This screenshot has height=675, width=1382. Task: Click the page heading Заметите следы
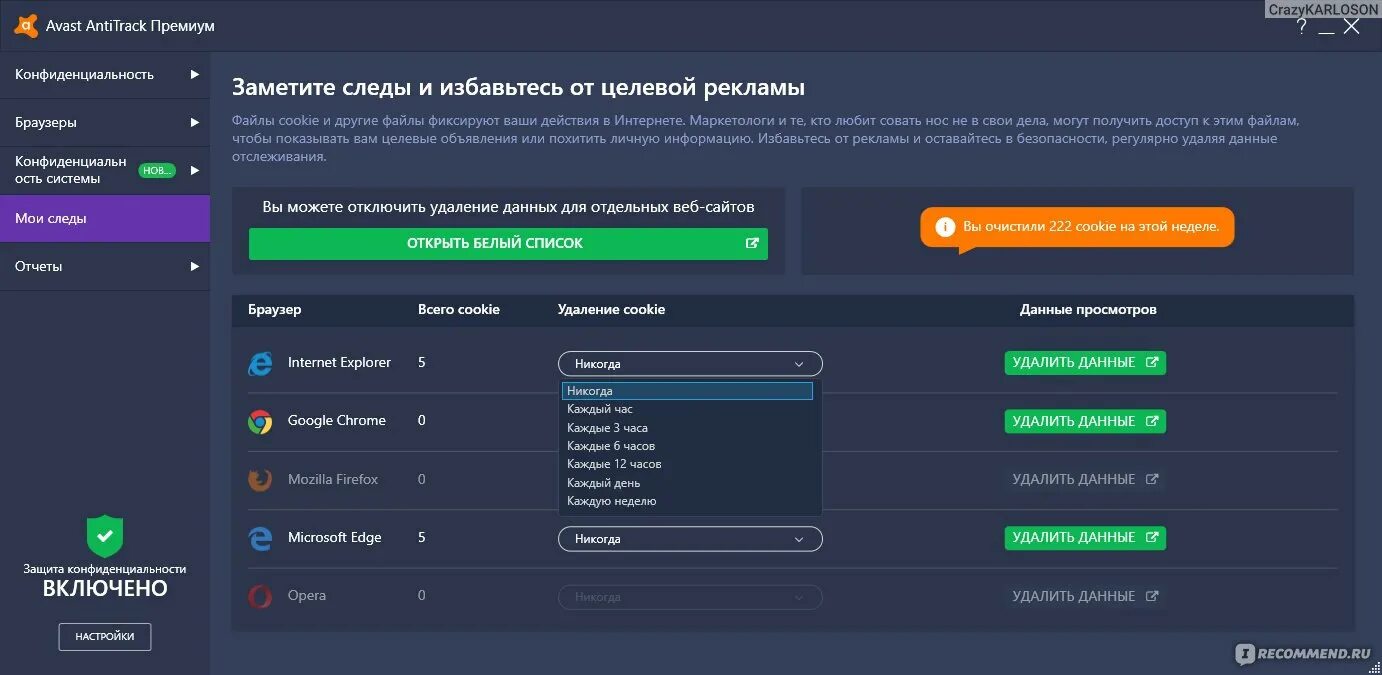coord(518,87)
